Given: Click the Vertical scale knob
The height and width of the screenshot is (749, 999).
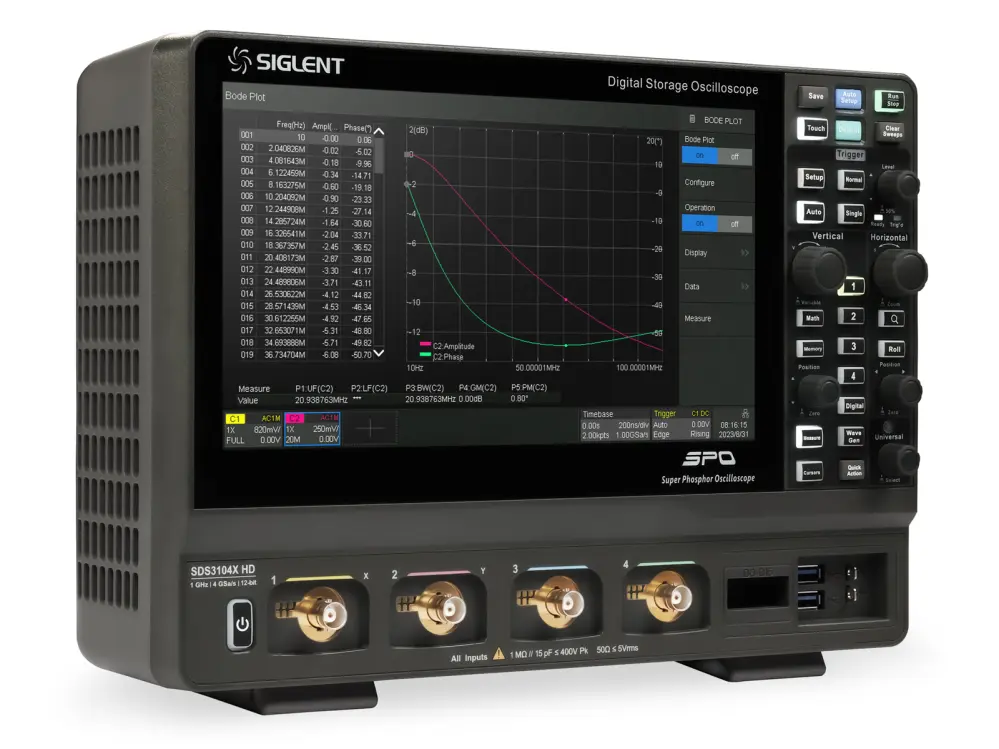Looking at the screenshot, I should (x=819, y=268).
